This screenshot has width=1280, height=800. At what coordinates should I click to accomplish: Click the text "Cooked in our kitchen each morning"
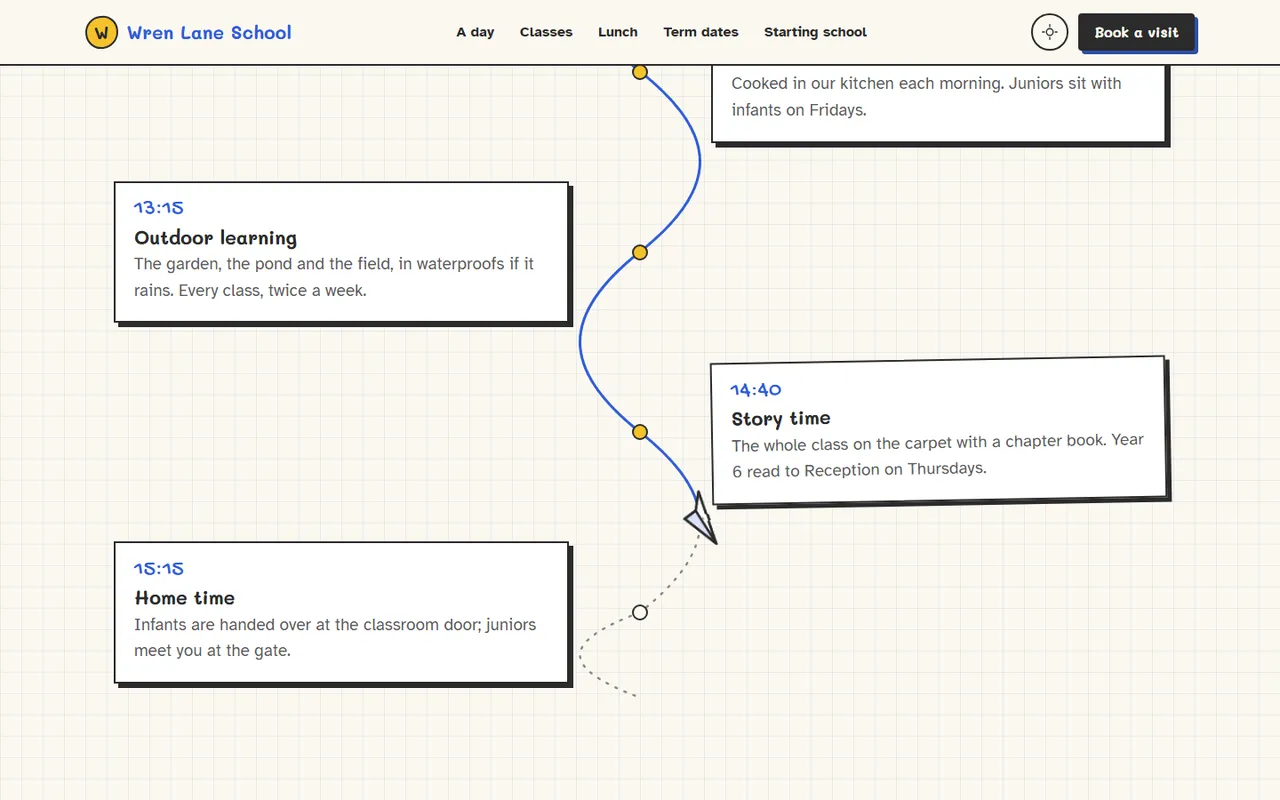point(867,83)
